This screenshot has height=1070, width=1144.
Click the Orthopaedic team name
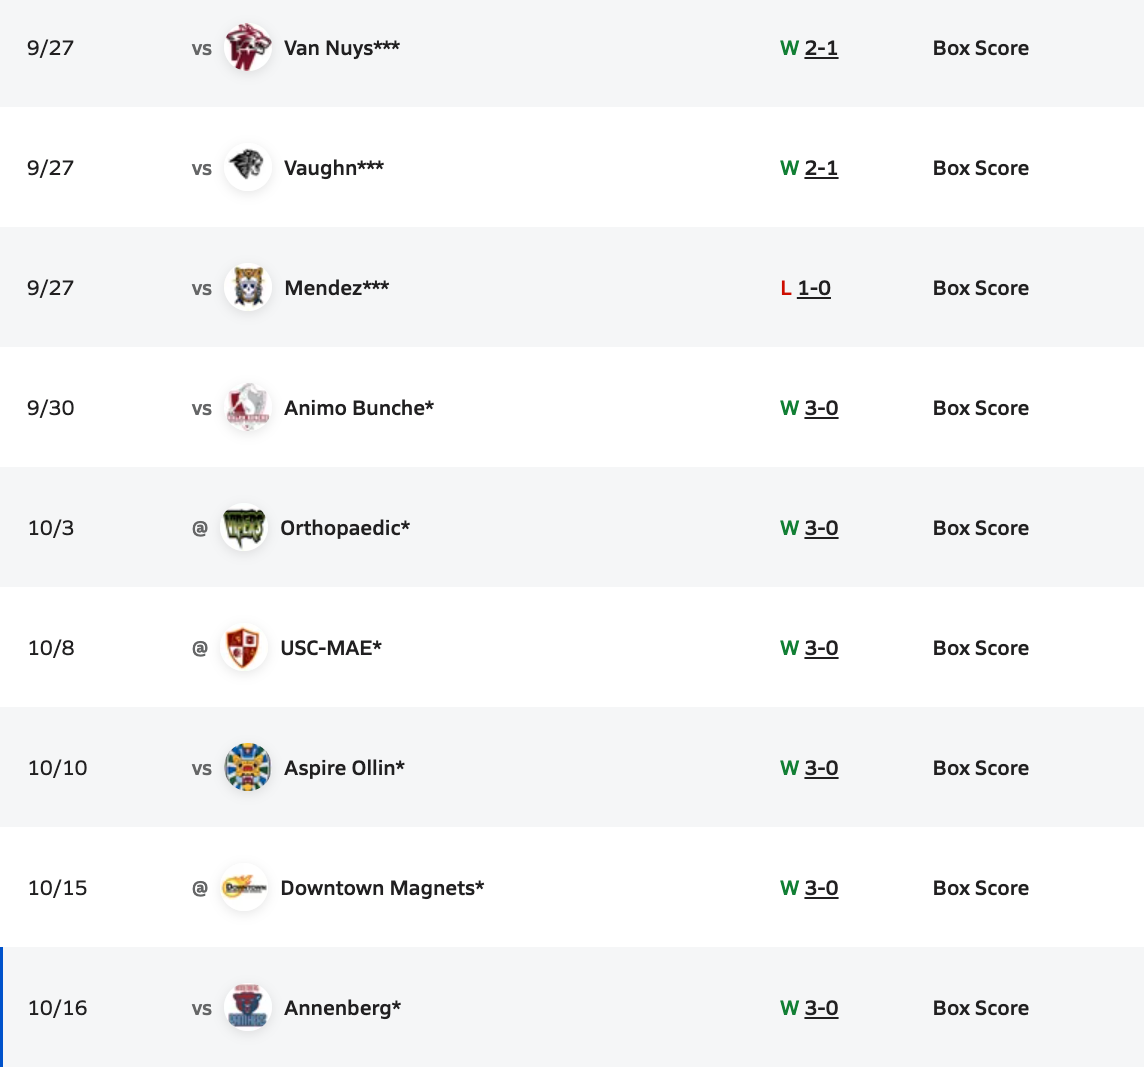[x=345, y=528]
